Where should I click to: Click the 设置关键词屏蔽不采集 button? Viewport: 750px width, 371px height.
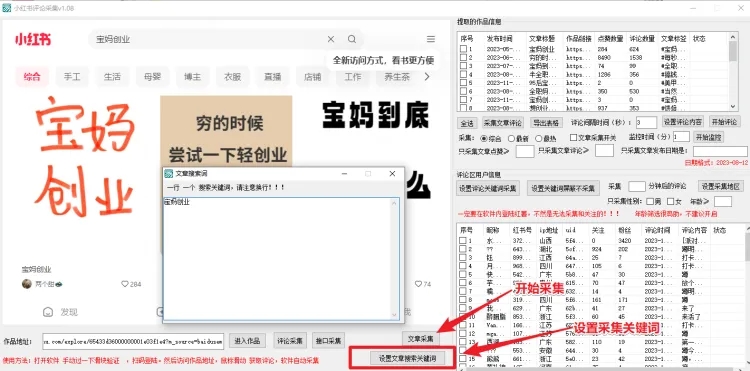pos(563,188)
